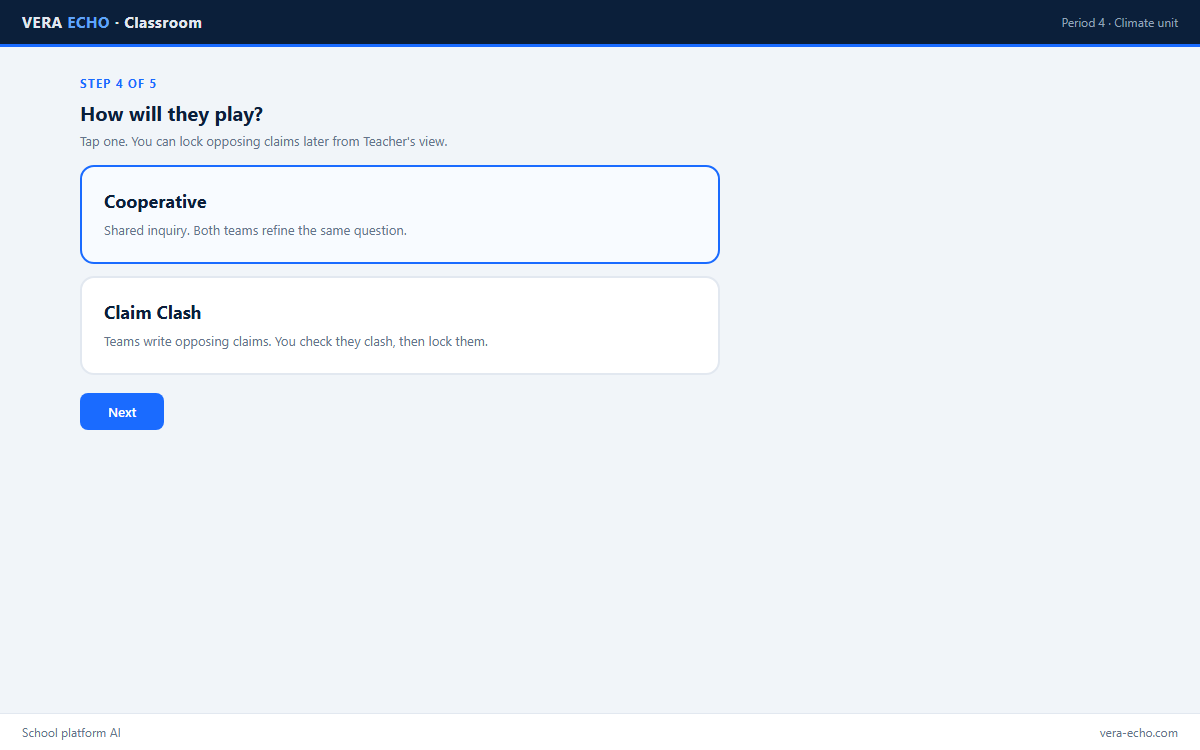Open Period 4 · Climate unit header label
Screen dimensions: 1200x750
pos(1120,23)
